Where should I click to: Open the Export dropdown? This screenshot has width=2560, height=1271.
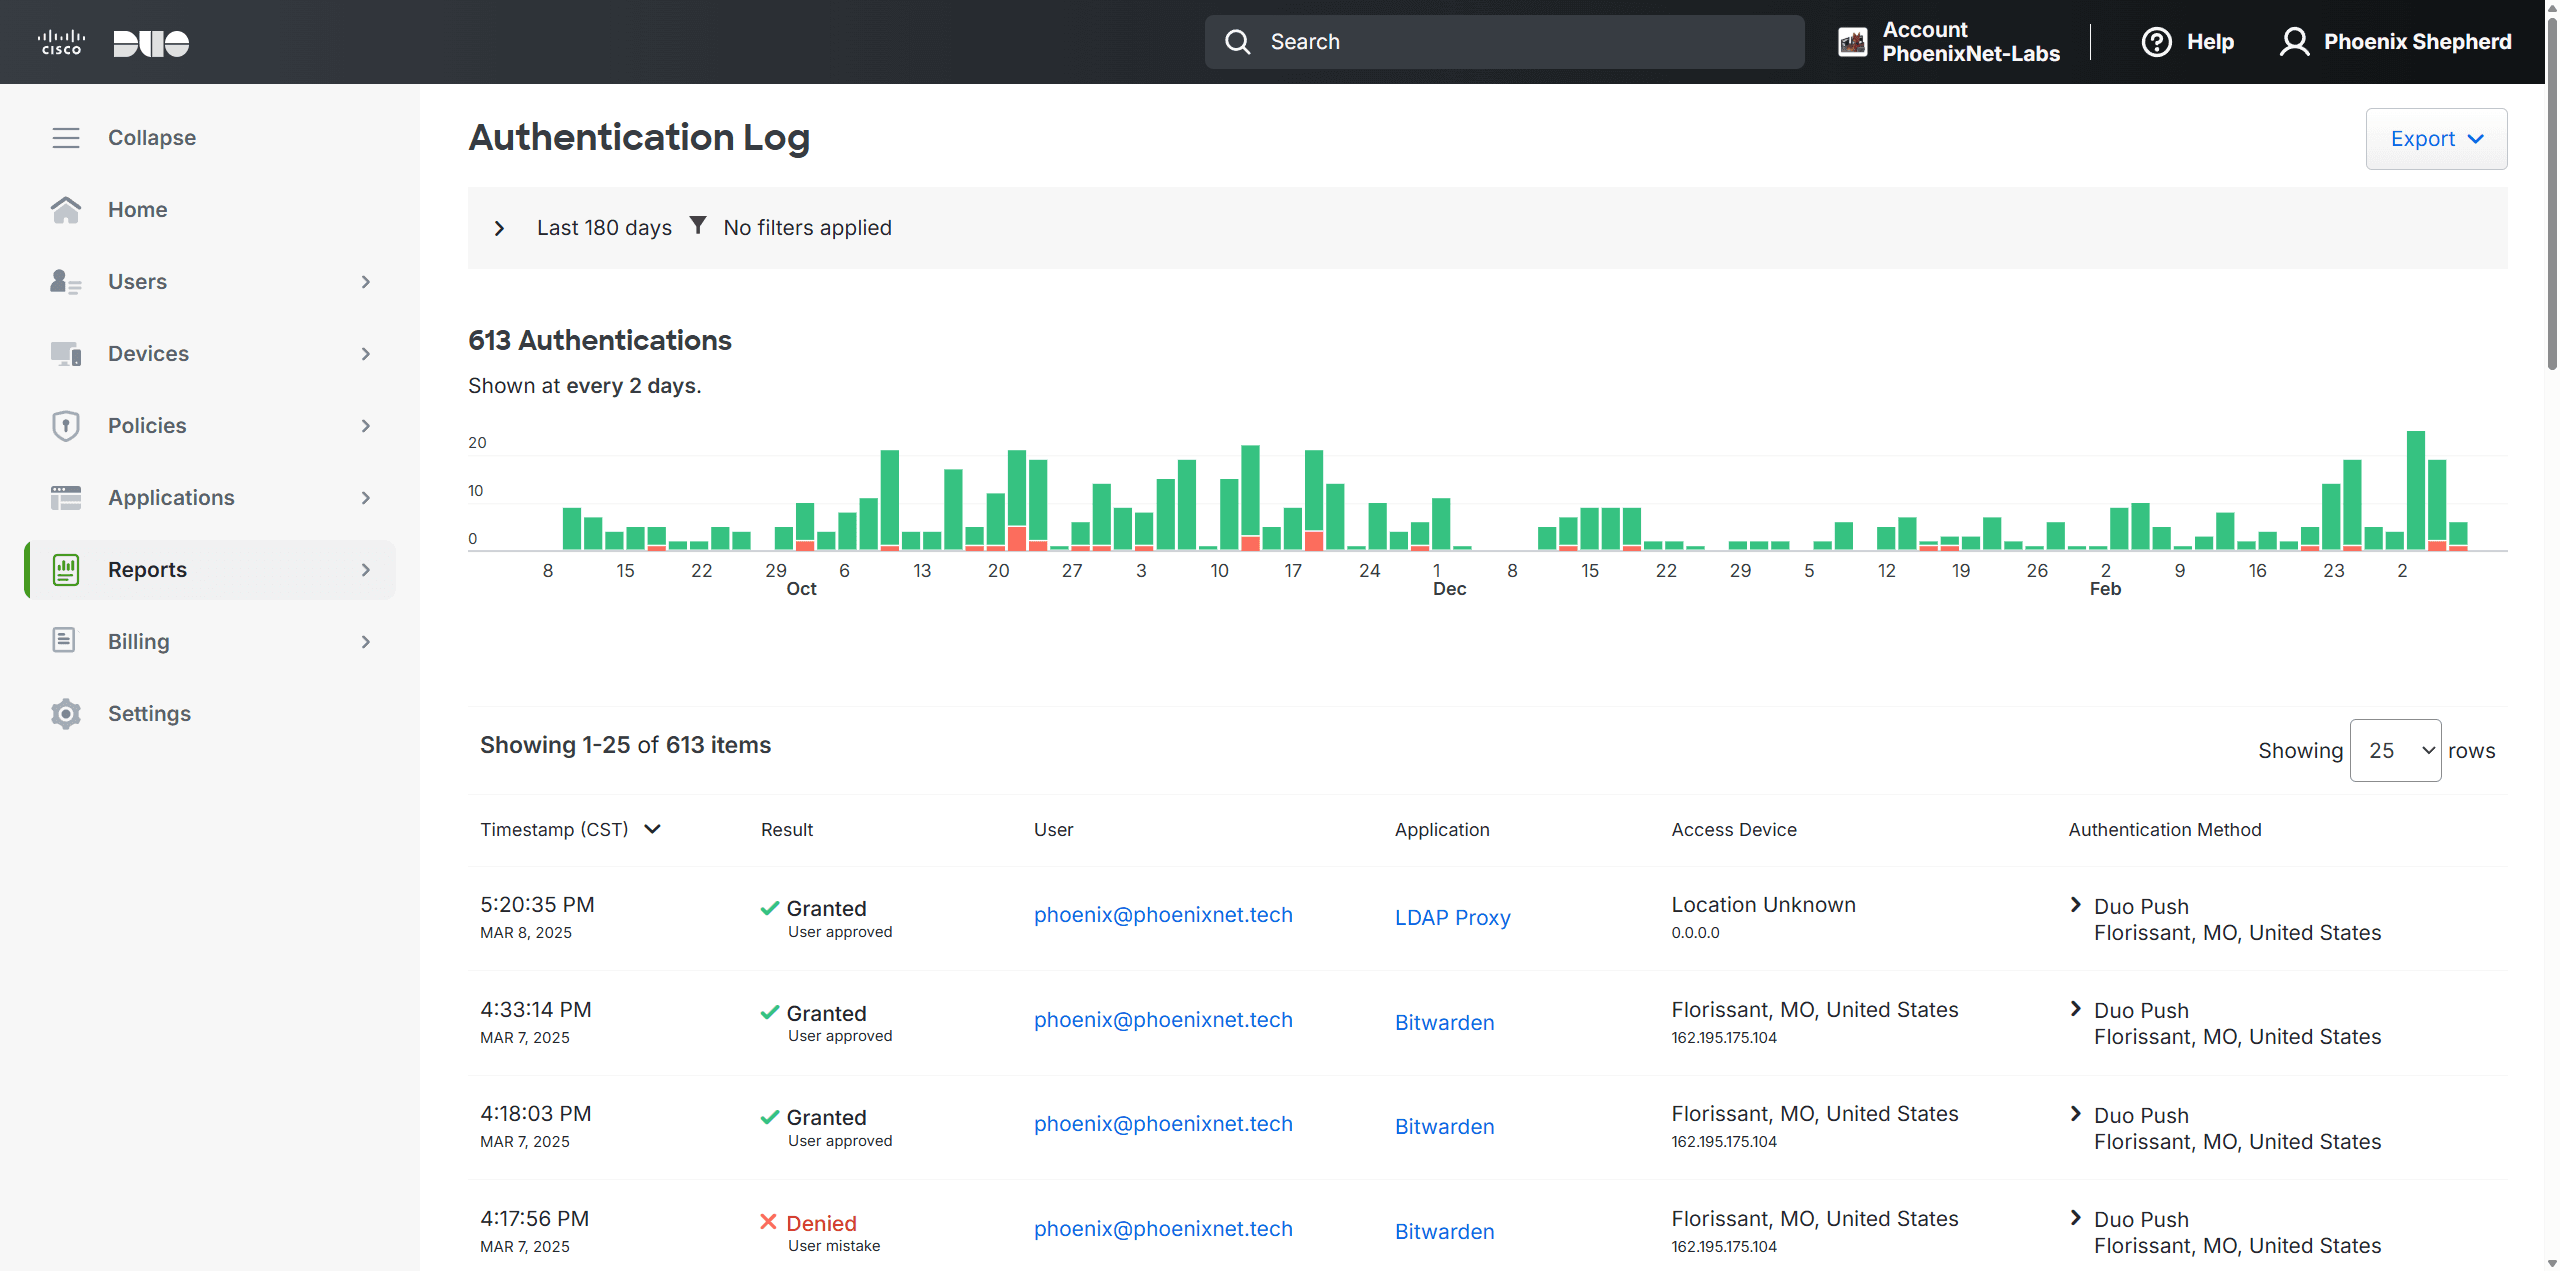(2436, 139)
